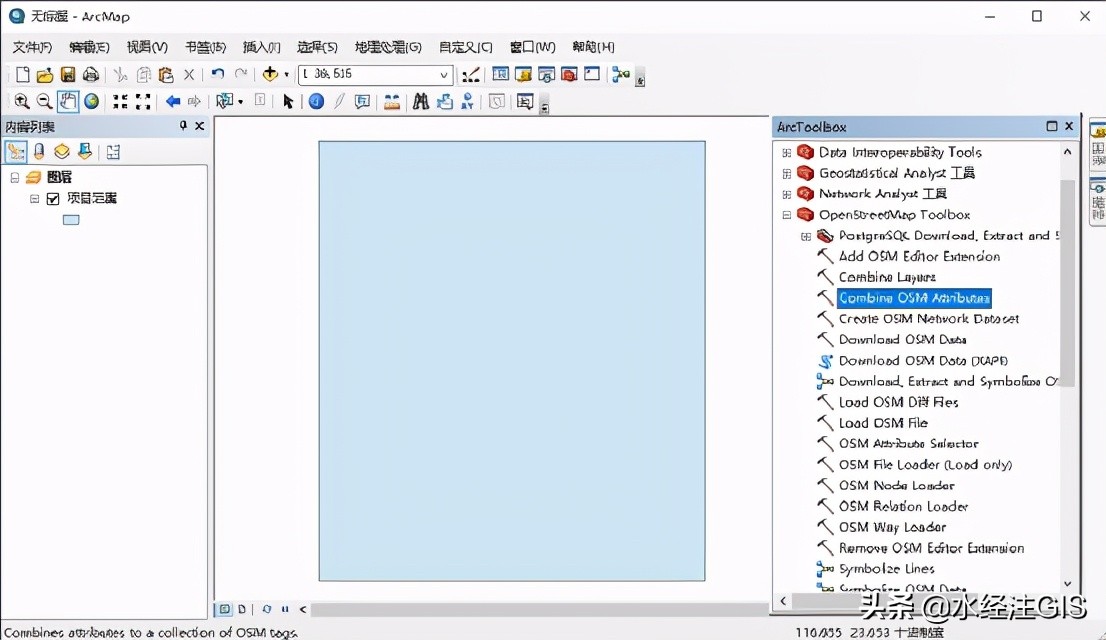This screenshot has width=1106, height=640.
Task: Select the Combine OSM Attributes tool
Action: pos(914,298)
